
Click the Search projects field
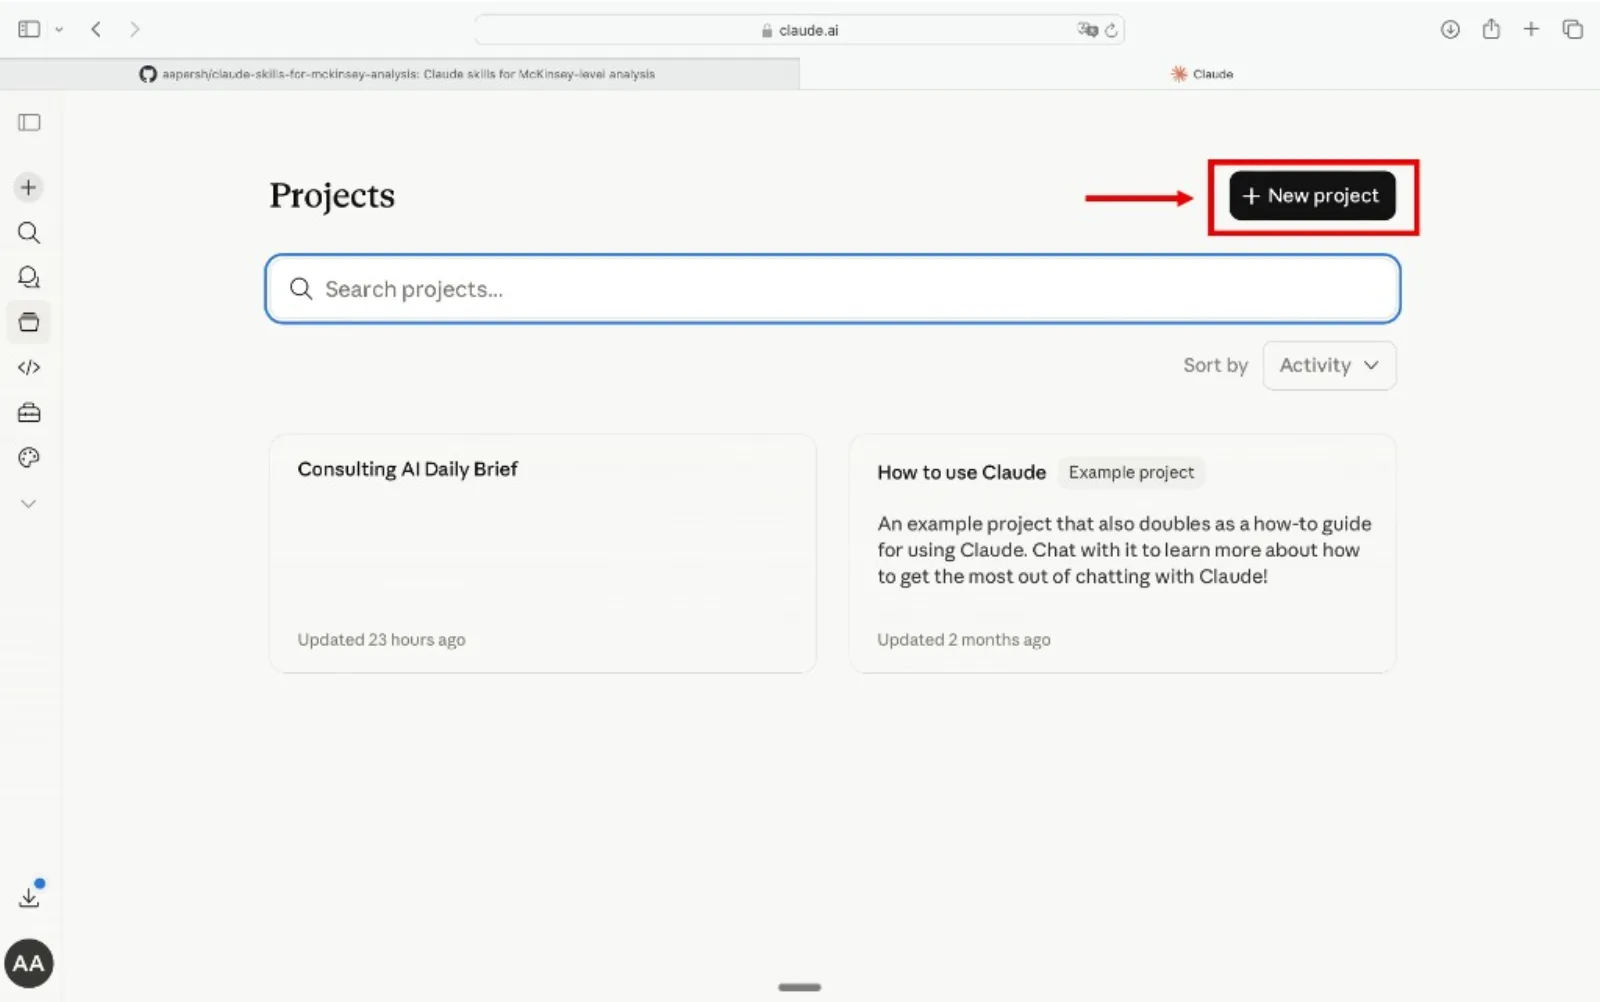832,289
